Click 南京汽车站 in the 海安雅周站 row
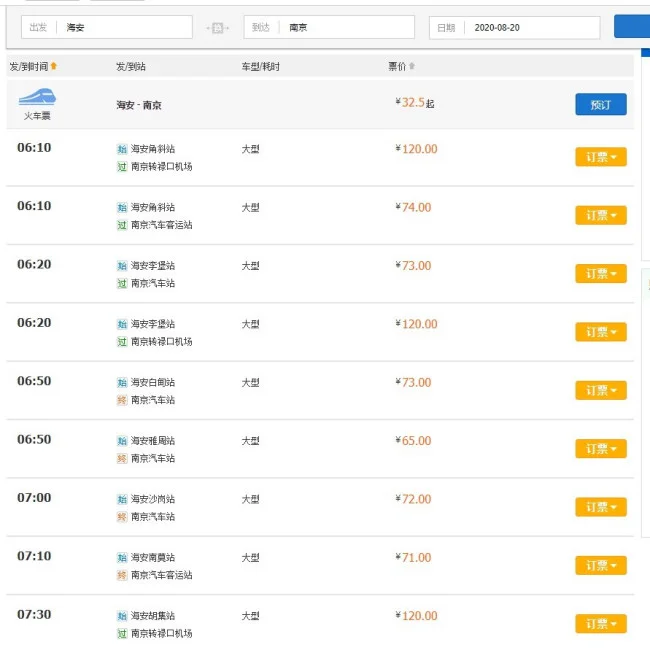Image resolution: width=650 pixels, height=650 pixels. (153, 458)
